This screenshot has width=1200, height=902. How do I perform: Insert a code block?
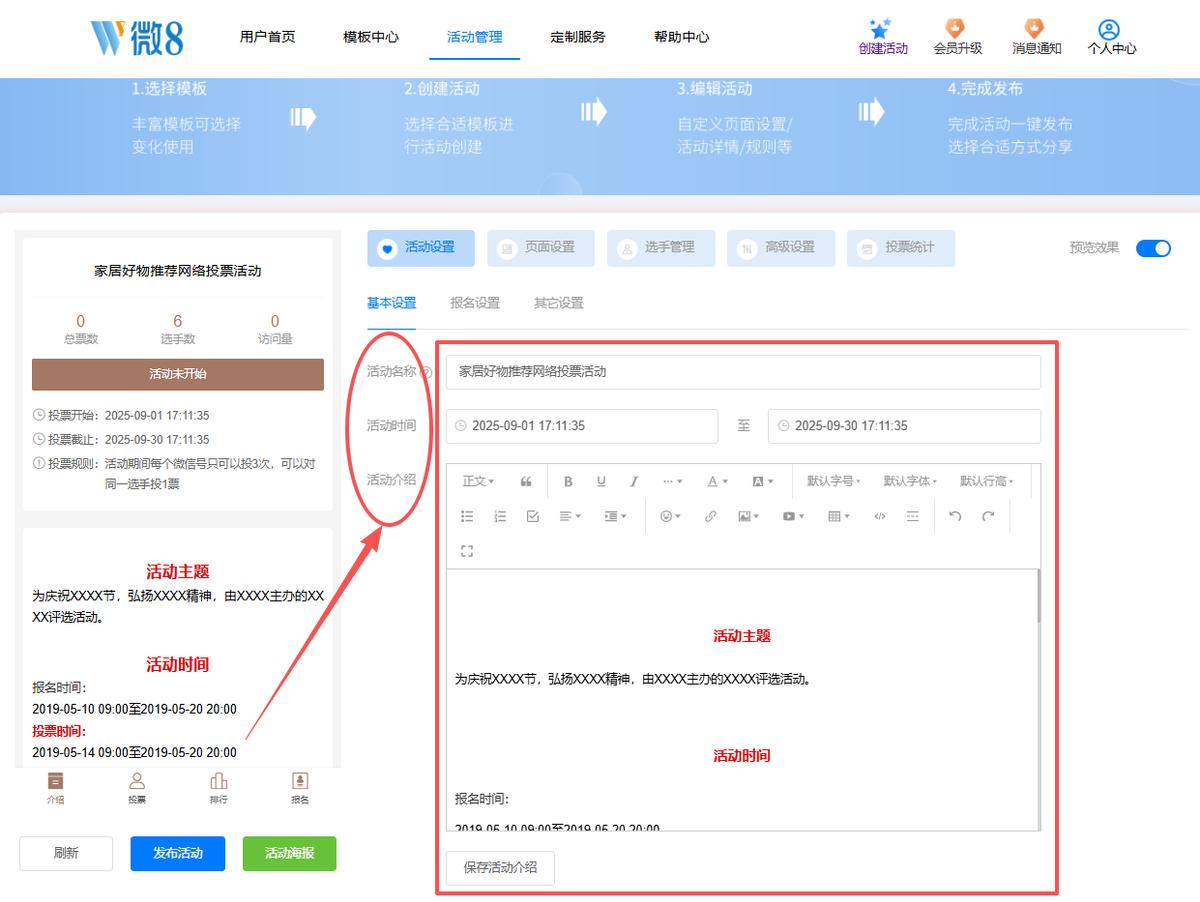point(880,516)
